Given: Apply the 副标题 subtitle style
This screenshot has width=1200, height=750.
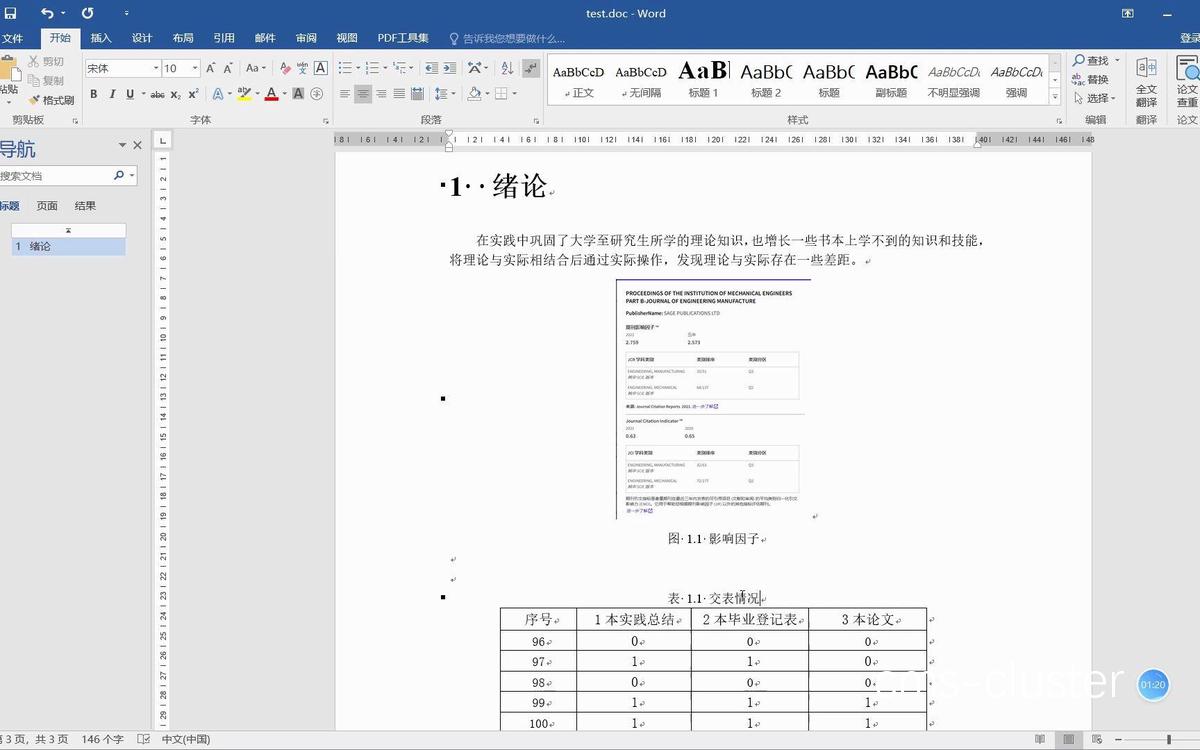Looking at the screenshot, I should coord(891,80).
